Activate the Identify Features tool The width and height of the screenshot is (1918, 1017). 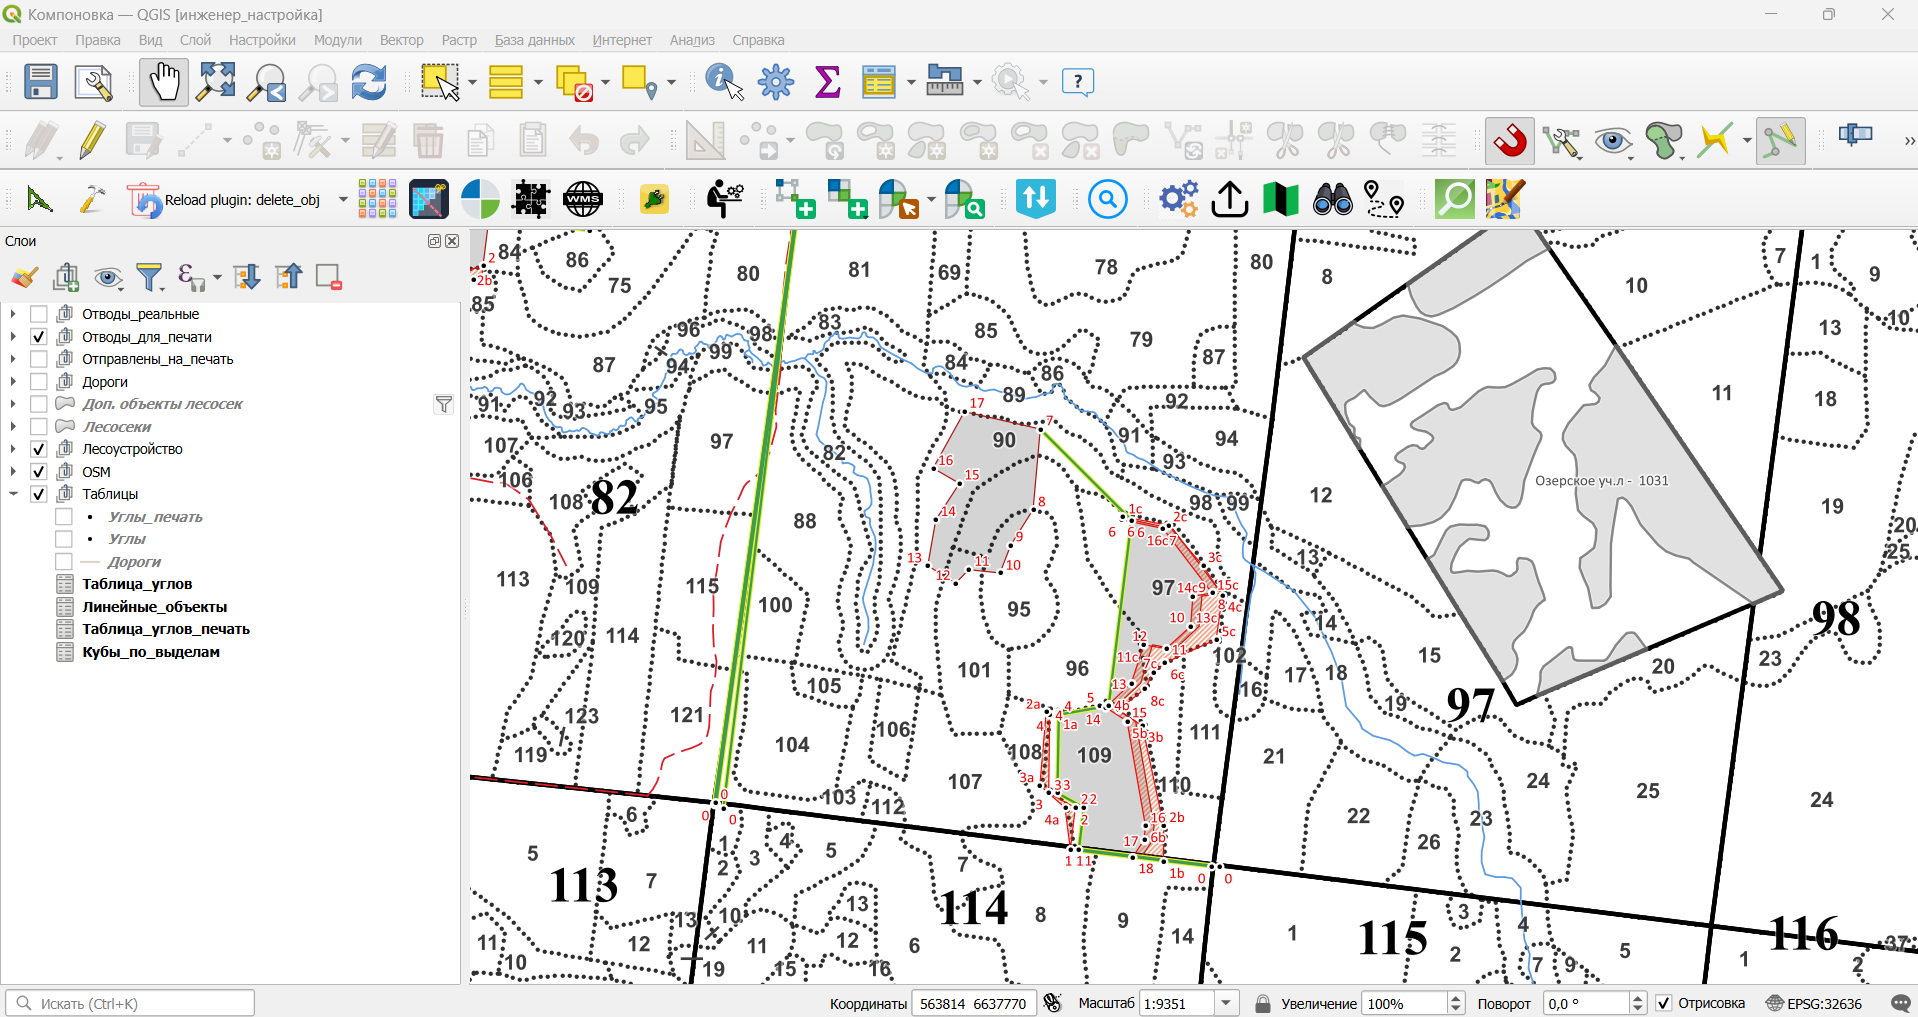[x=724, y=82]
